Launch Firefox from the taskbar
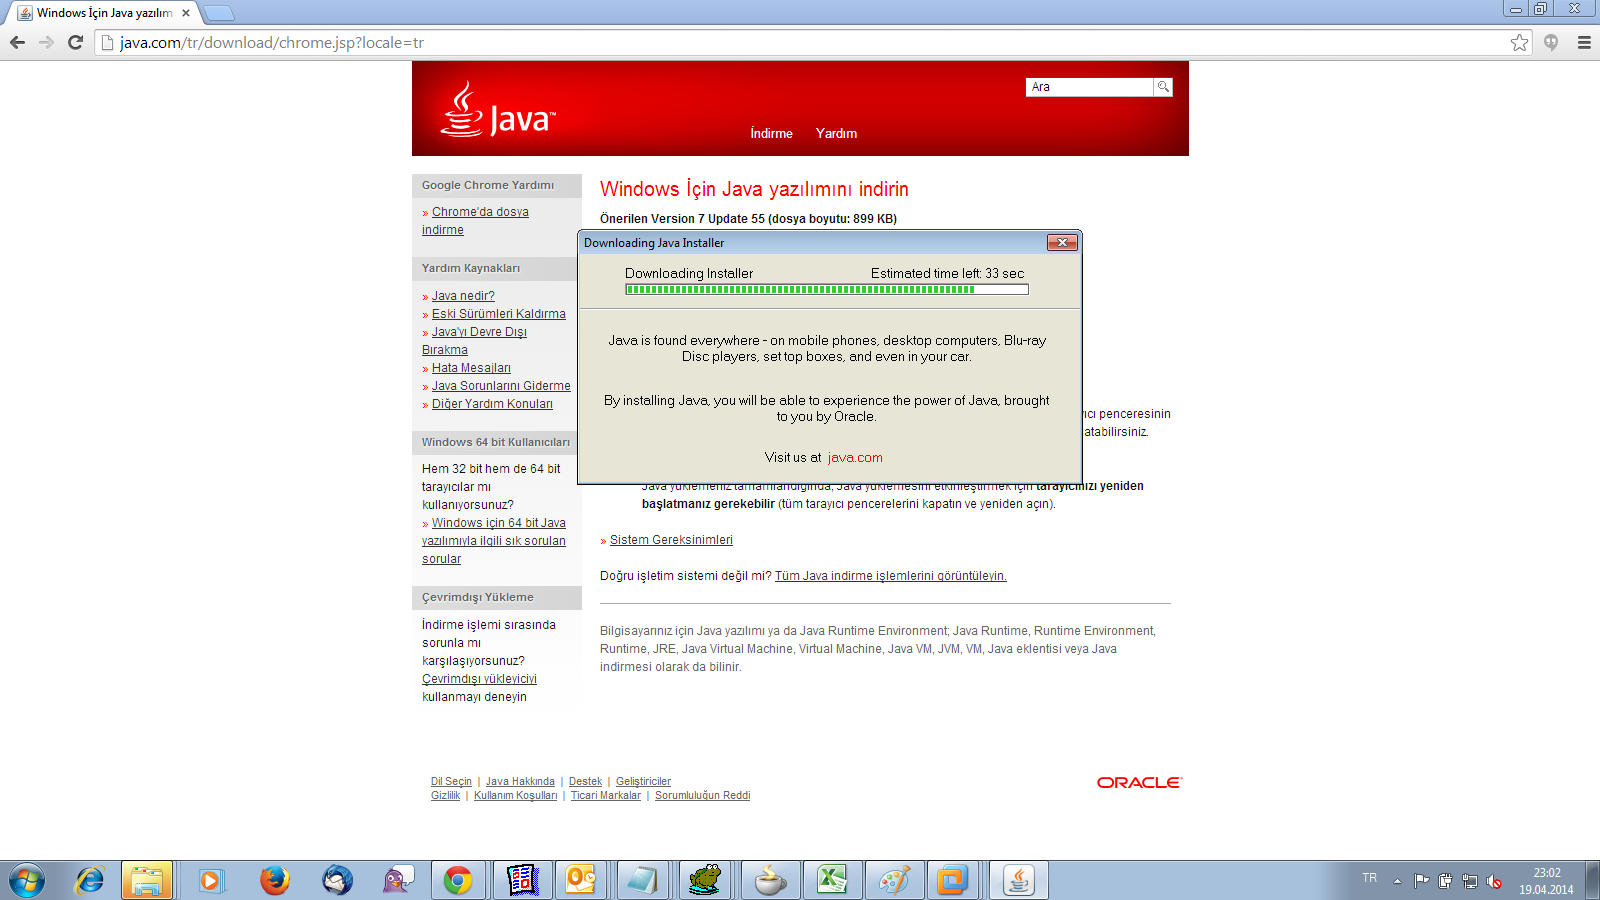 pyautogui.click(x=274, y=881)
